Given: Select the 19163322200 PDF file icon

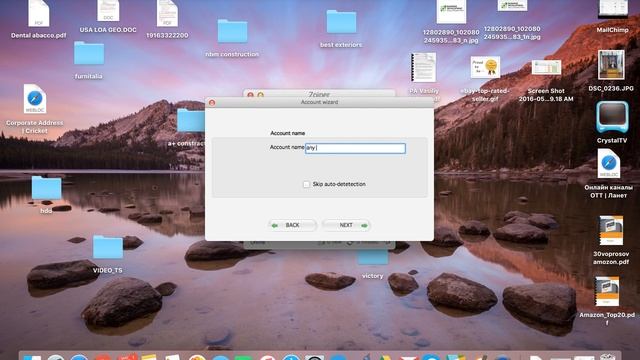Looking at the screenshot, I should [x=167, y=13].
